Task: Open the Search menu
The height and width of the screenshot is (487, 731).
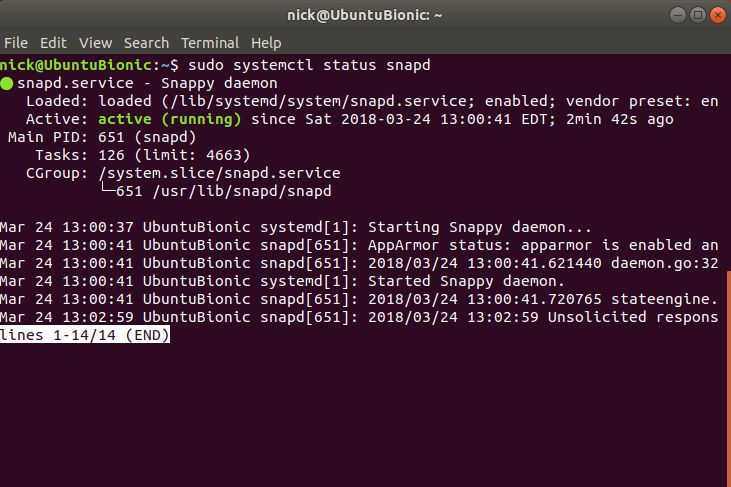Action: (x=146, y=43)
